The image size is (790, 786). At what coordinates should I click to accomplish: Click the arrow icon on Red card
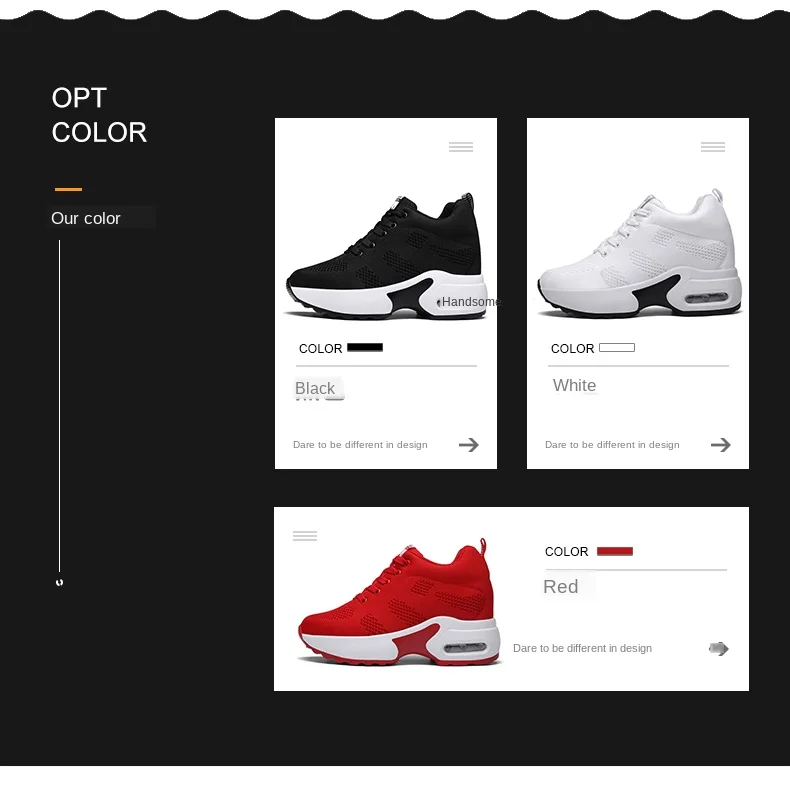718,648
